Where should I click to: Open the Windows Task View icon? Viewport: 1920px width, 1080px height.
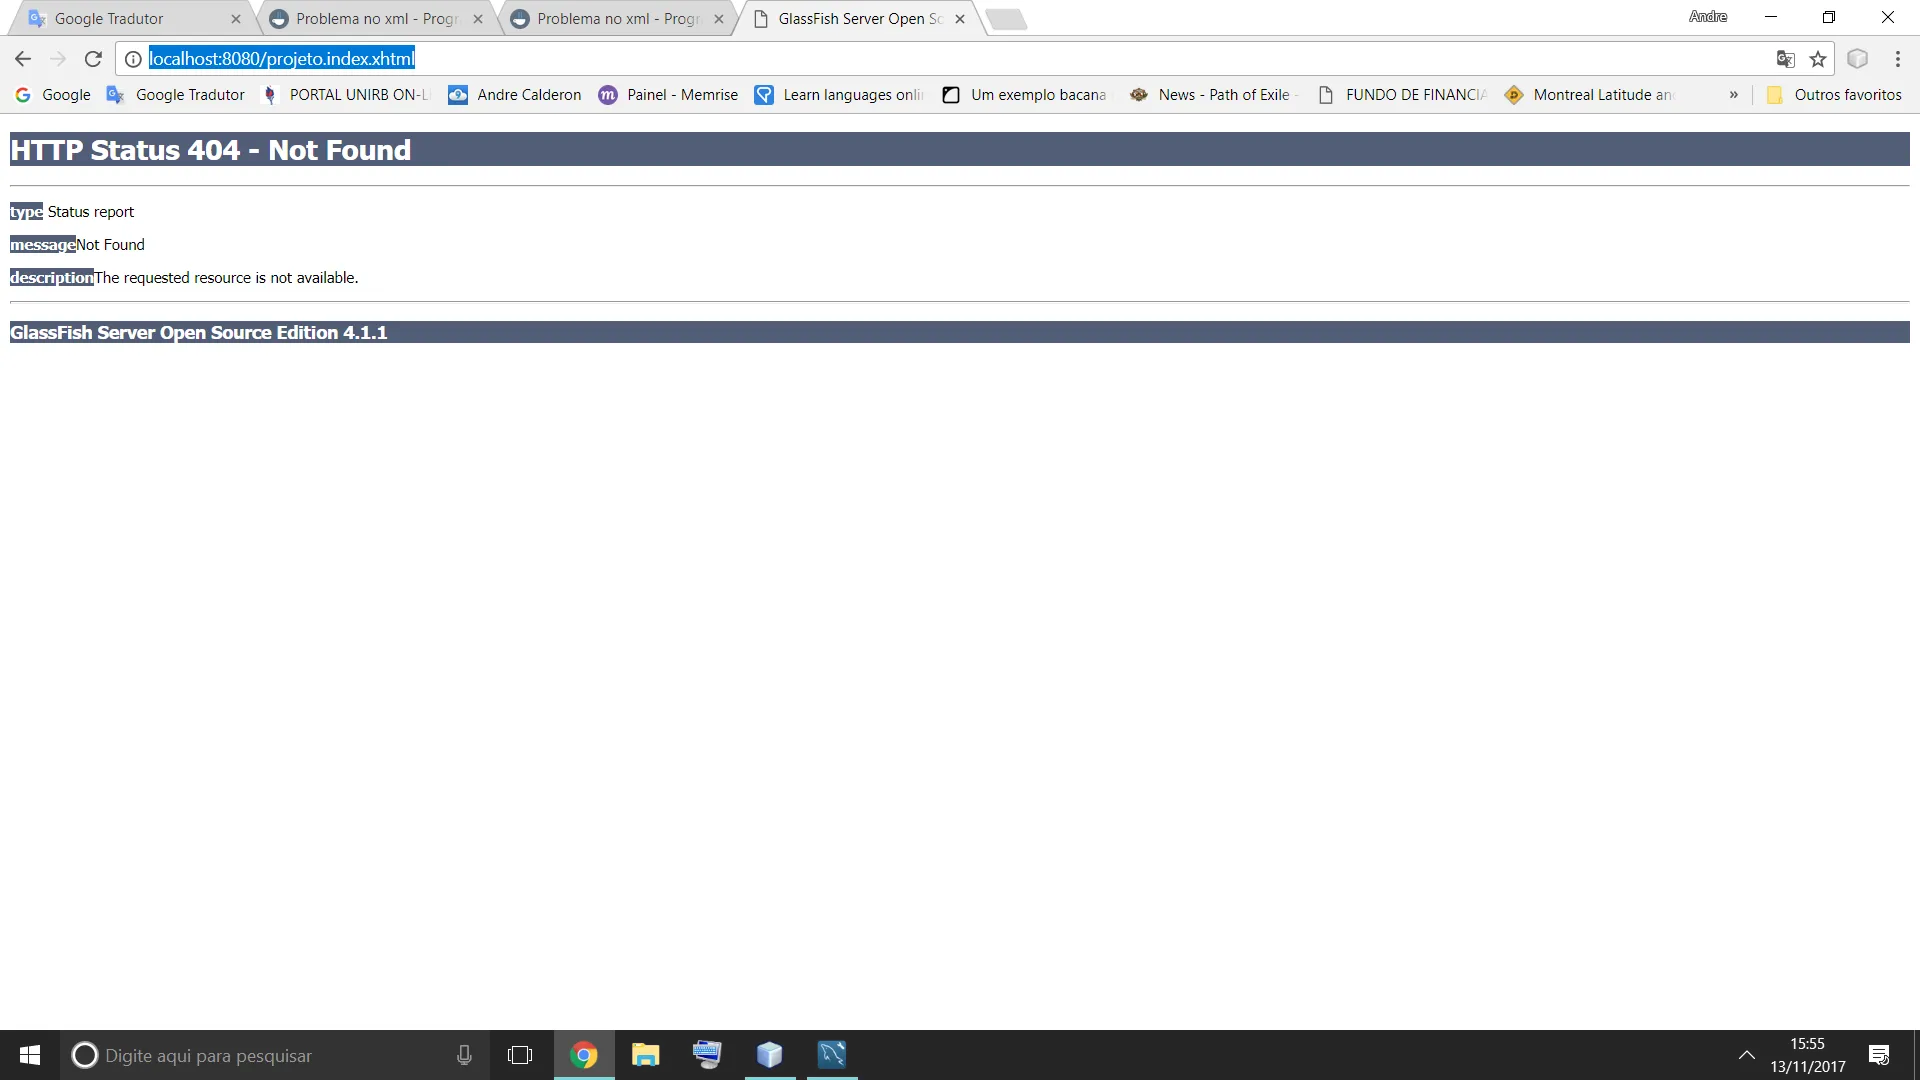click(x=520, y=1055)
